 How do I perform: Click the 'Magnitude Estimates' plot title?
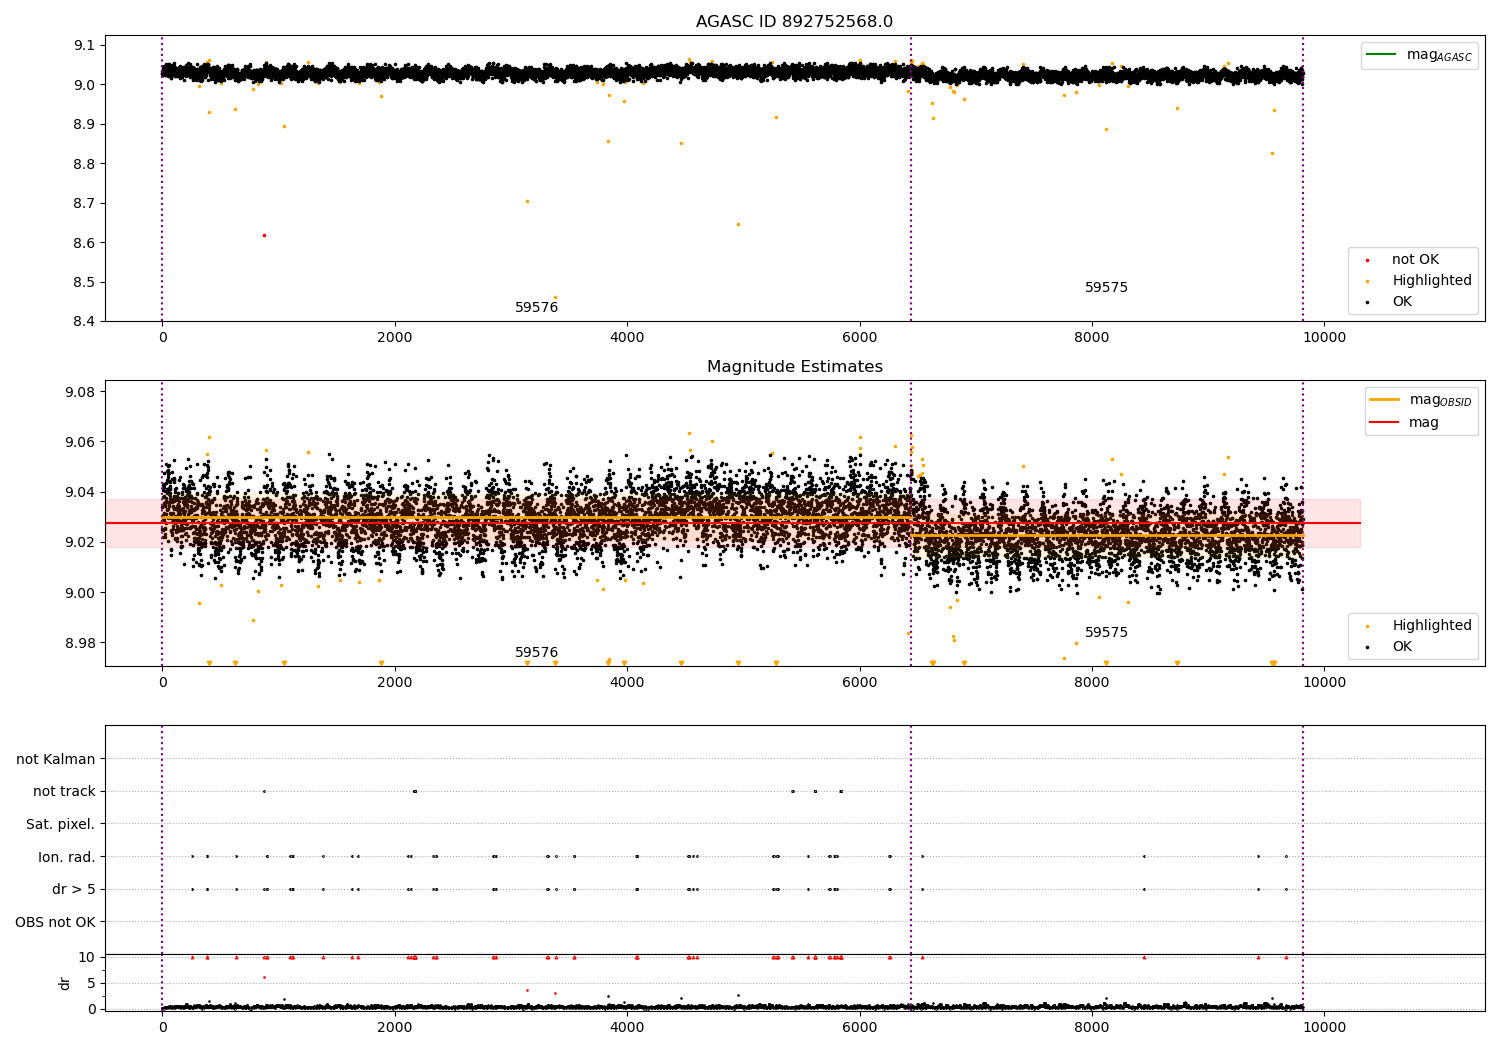795,367
